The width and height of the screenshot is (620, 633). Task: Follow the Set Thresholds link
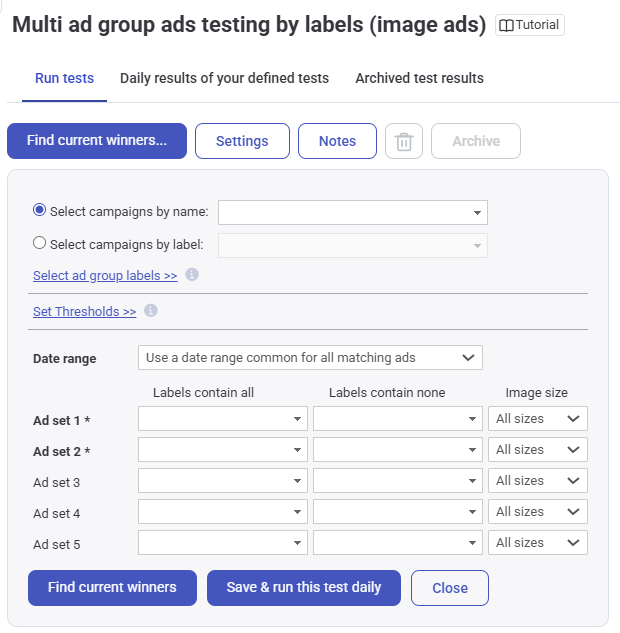[x=84, y=312]
